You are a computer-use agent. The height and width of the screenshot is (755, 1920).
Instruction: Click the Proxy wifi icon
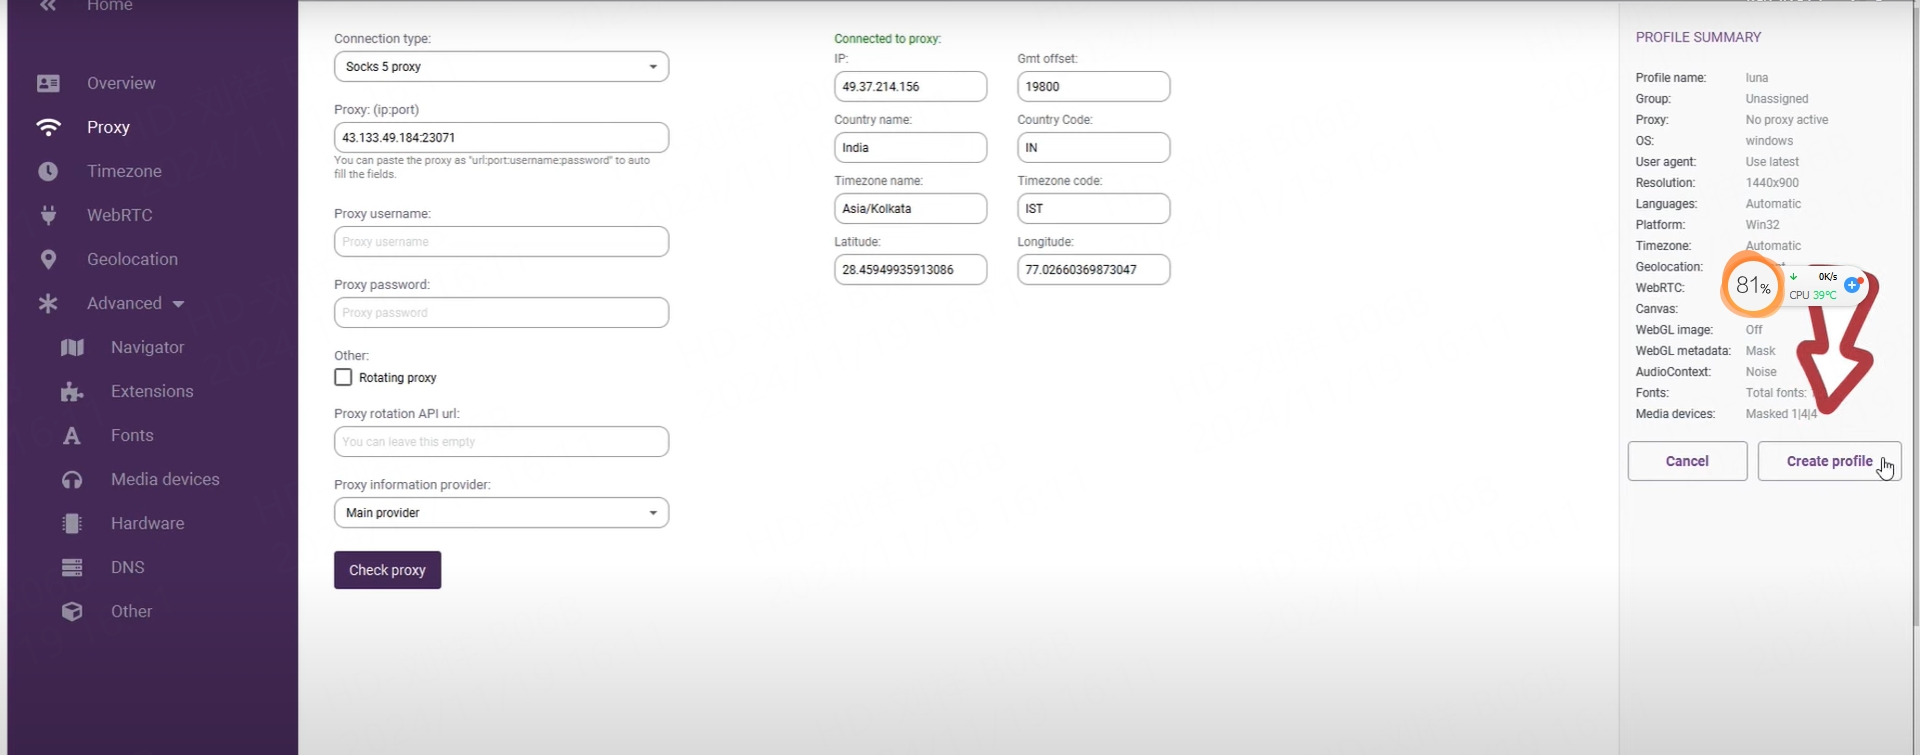point(48,128)
